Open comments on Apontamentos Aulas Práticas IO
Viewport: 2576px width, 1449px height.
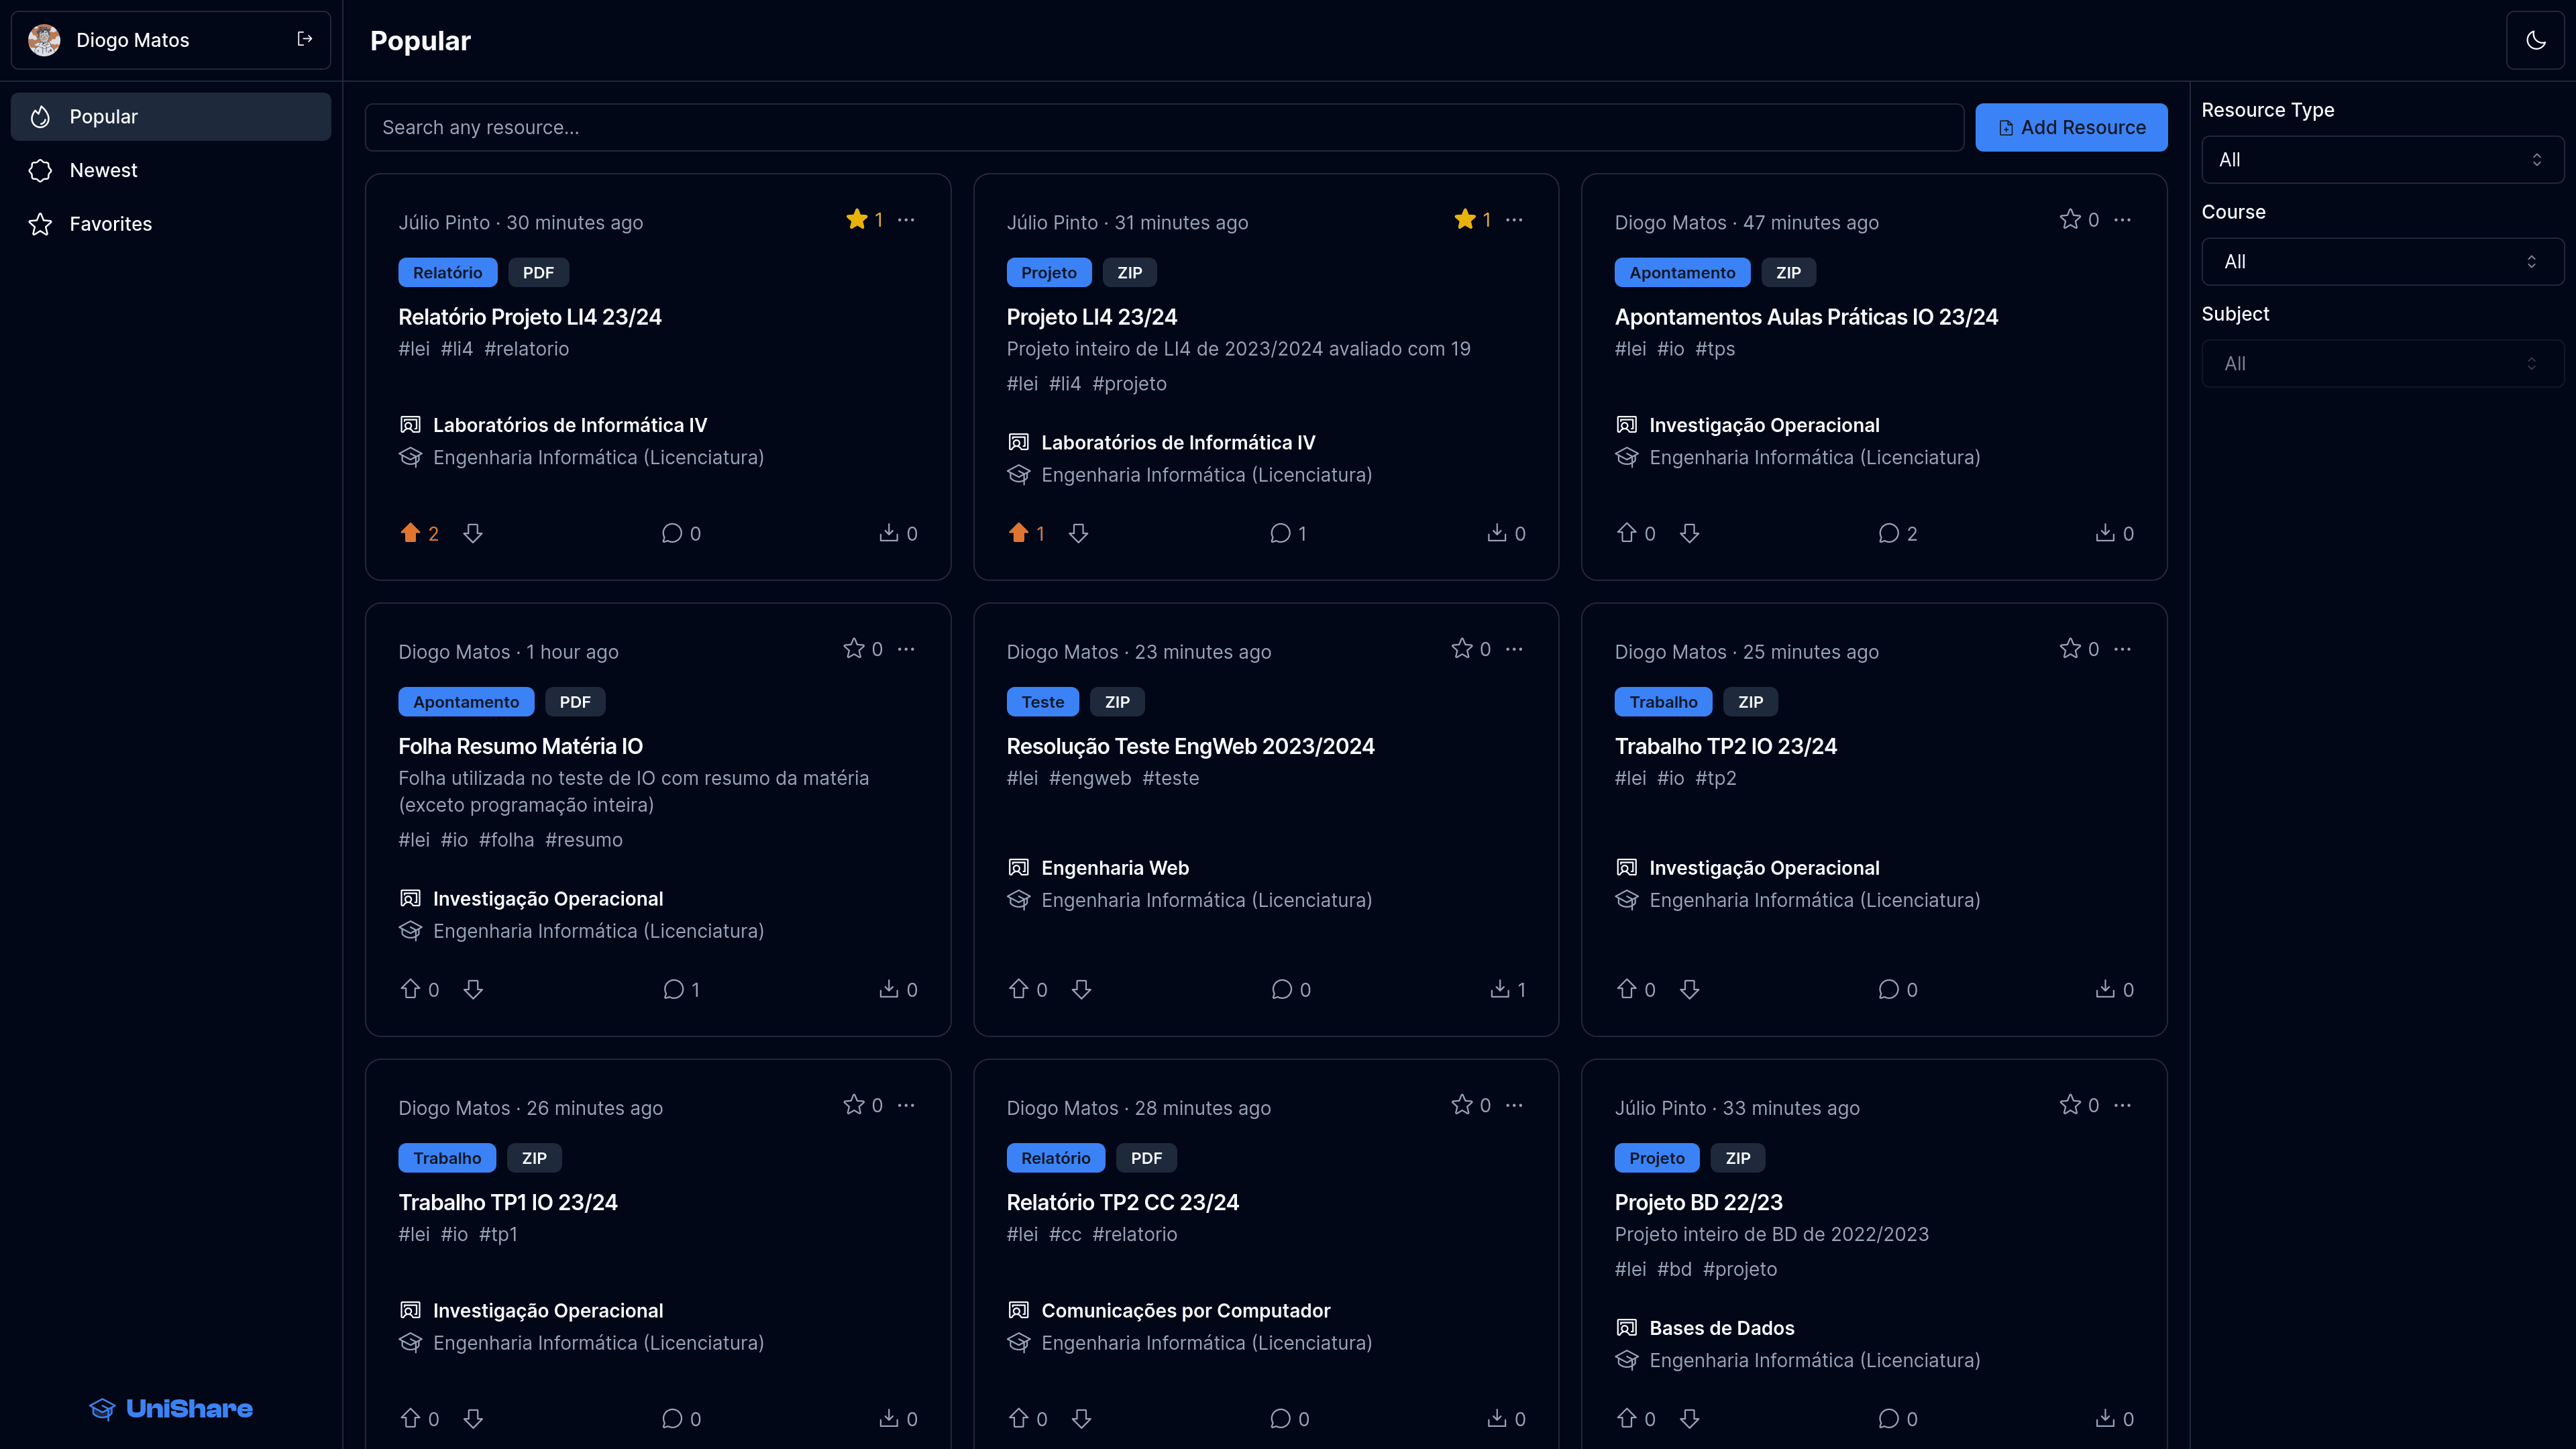pyautogui.click(x=1897, y=533)
